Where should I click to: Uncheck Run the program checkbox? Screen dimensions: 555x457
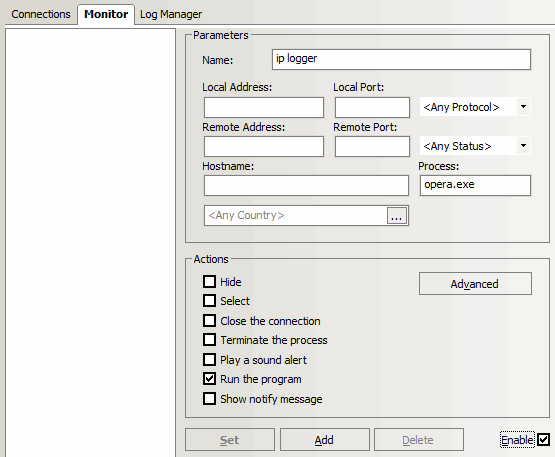coord(209,379)
